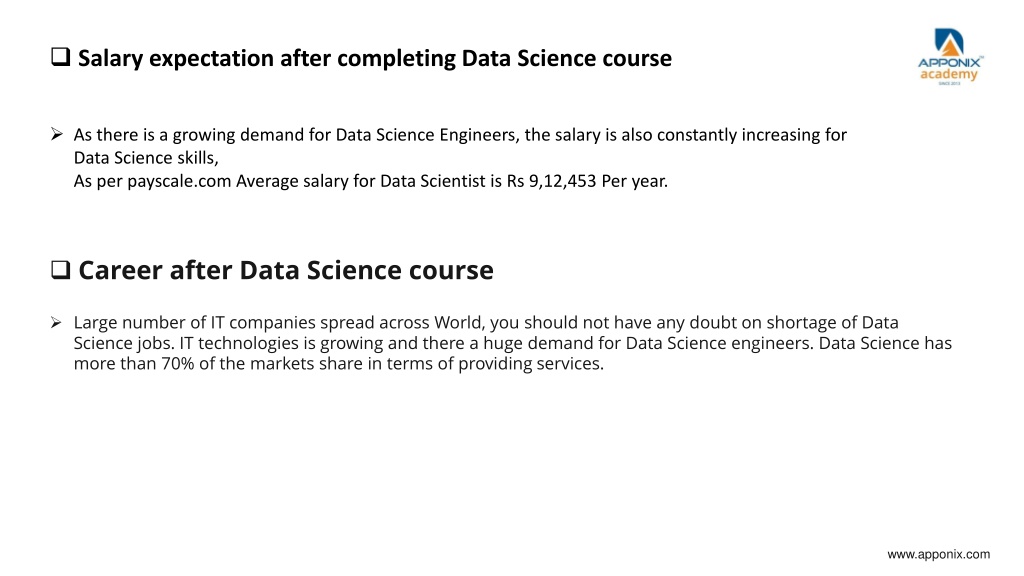Click the checkbox bullet beside Career heading
Screen dimensions: 1024x576
61,269
